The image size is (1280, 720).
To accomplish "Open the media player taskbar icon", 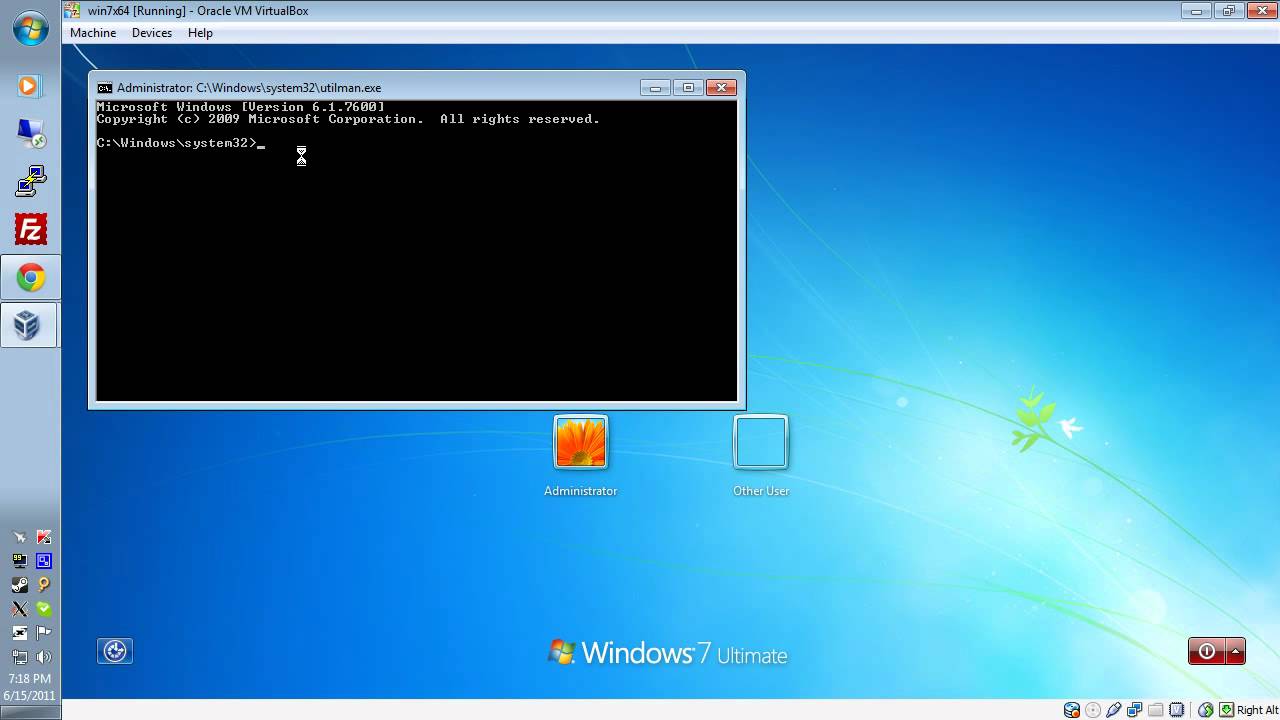I will [30, 86].
